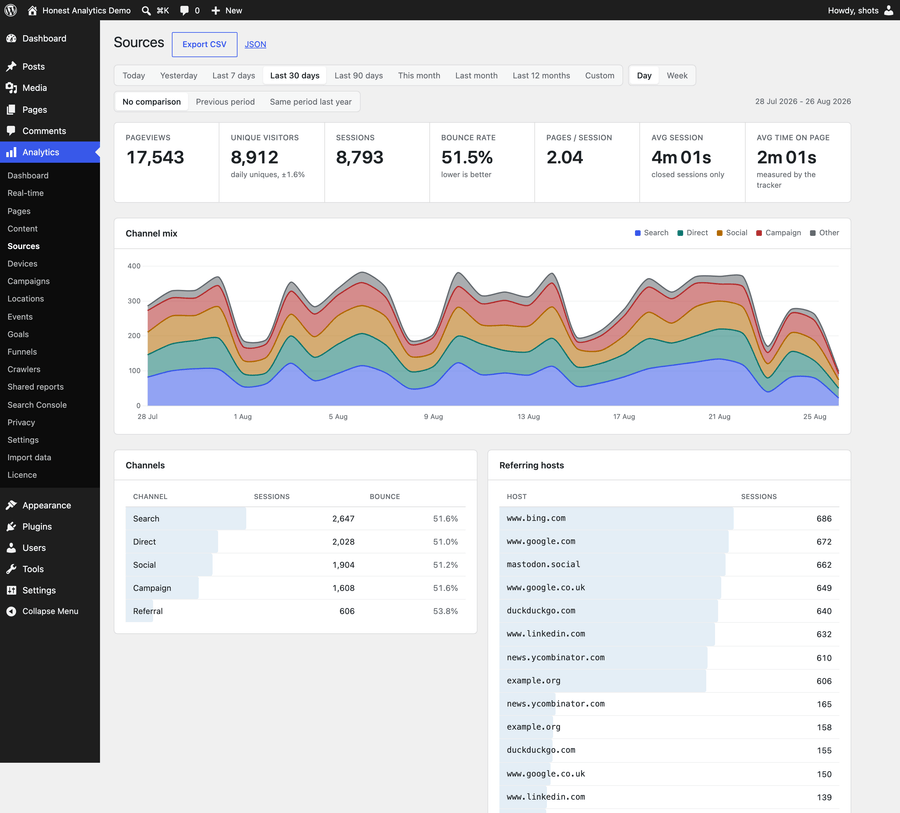900x813 pixels.
Task: Click the comments bubble icon in admin bar
Action: click(184, 10)
